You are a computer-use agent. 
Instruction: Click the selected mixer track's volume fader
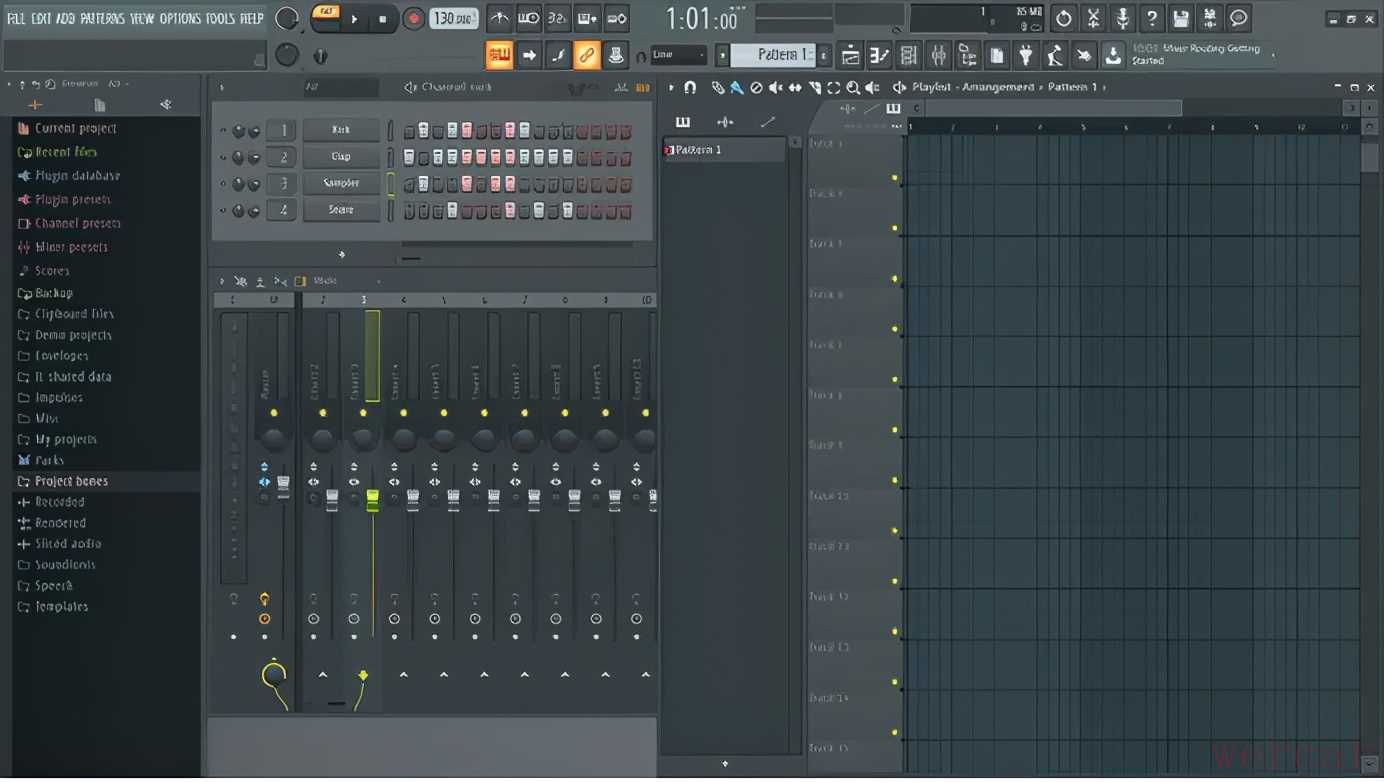(373, 500)
